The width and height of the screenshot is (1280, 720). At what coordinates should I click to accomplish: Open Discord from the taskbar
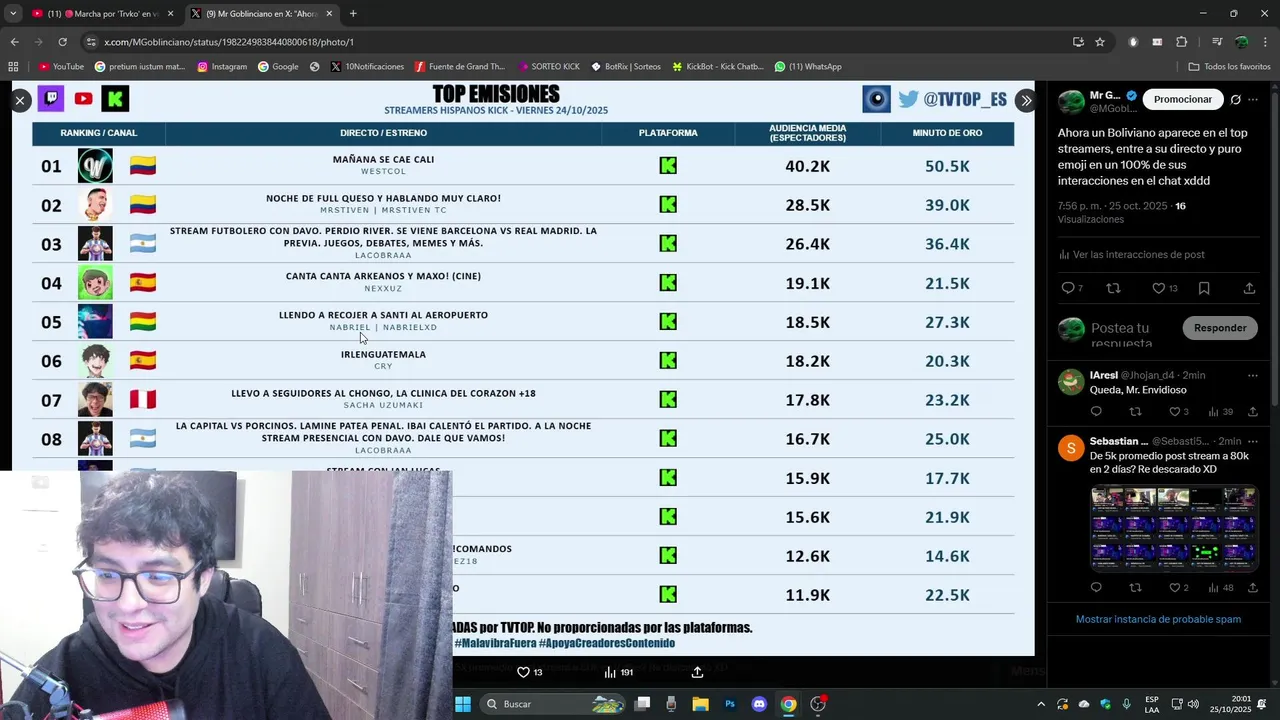click(x=759, y=704)
